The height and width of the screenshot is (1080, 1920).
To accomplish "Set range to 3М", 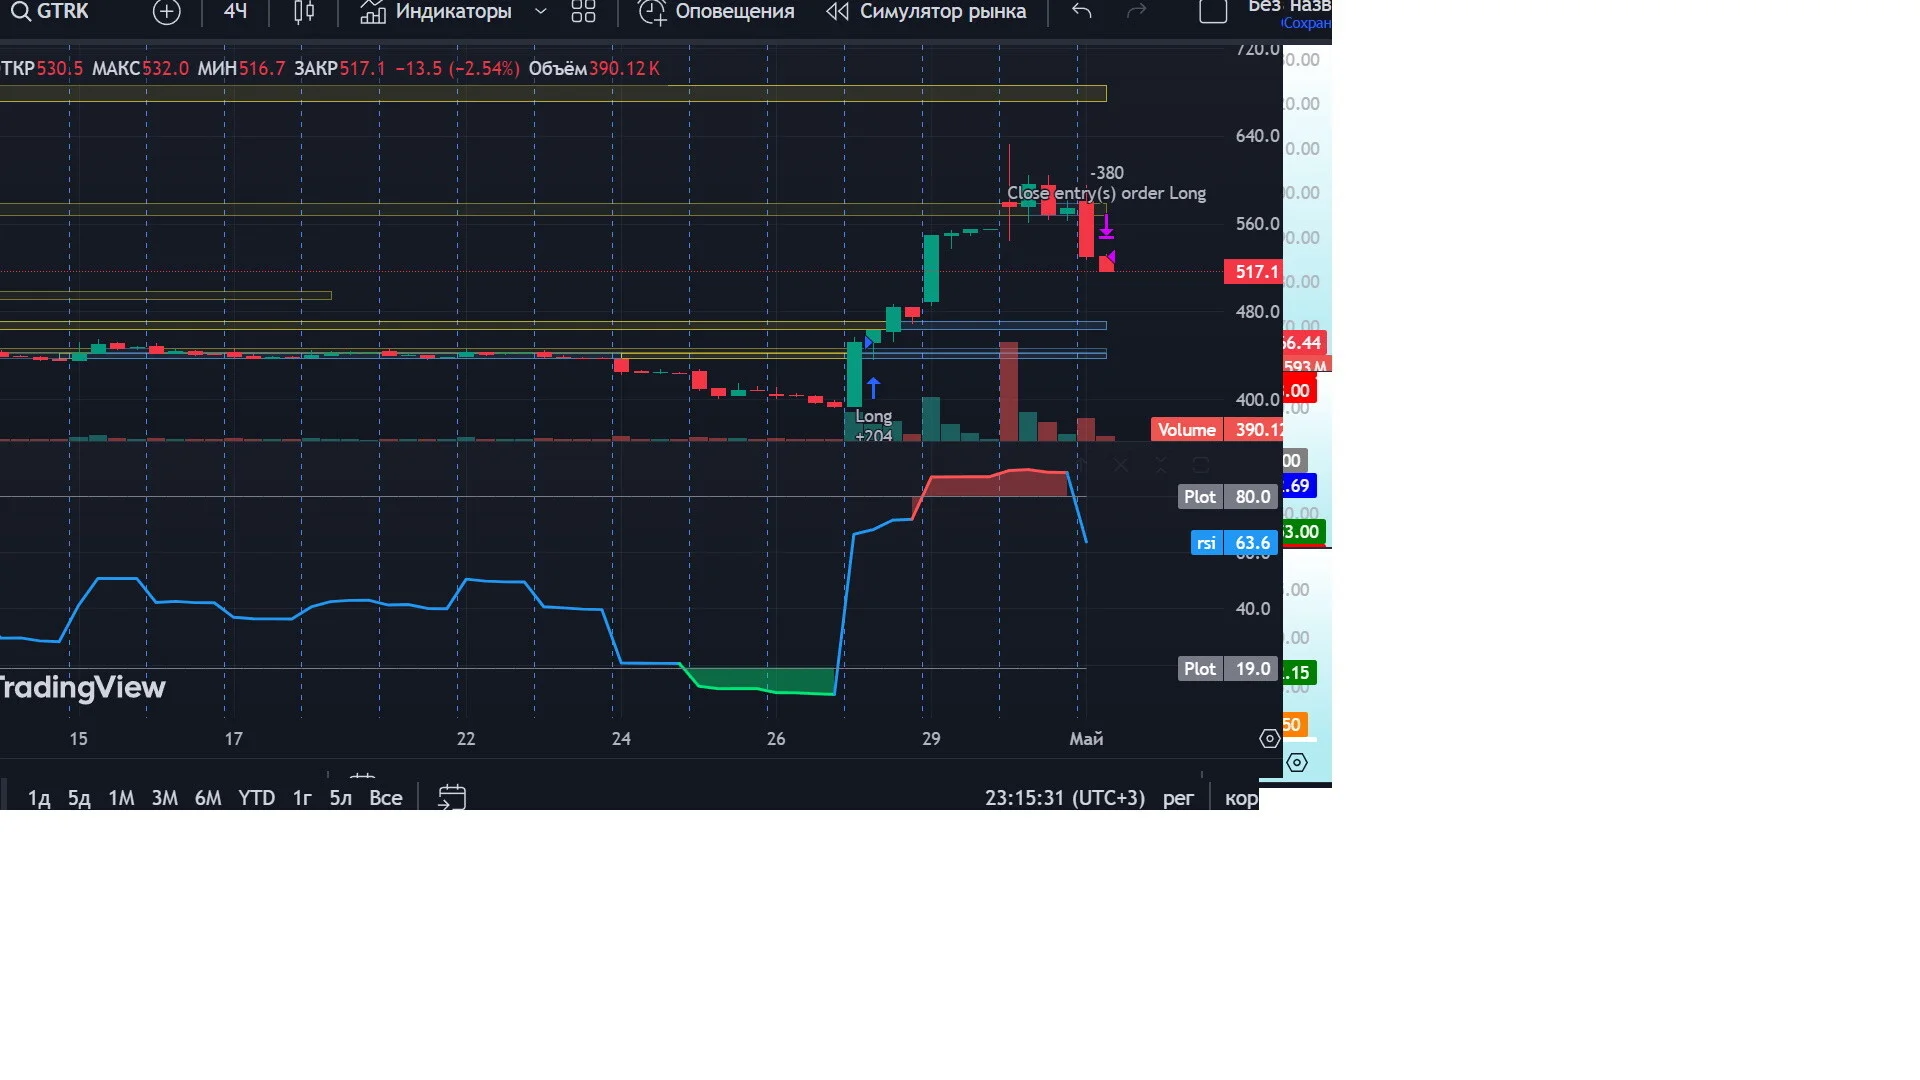I will point(164,798).
